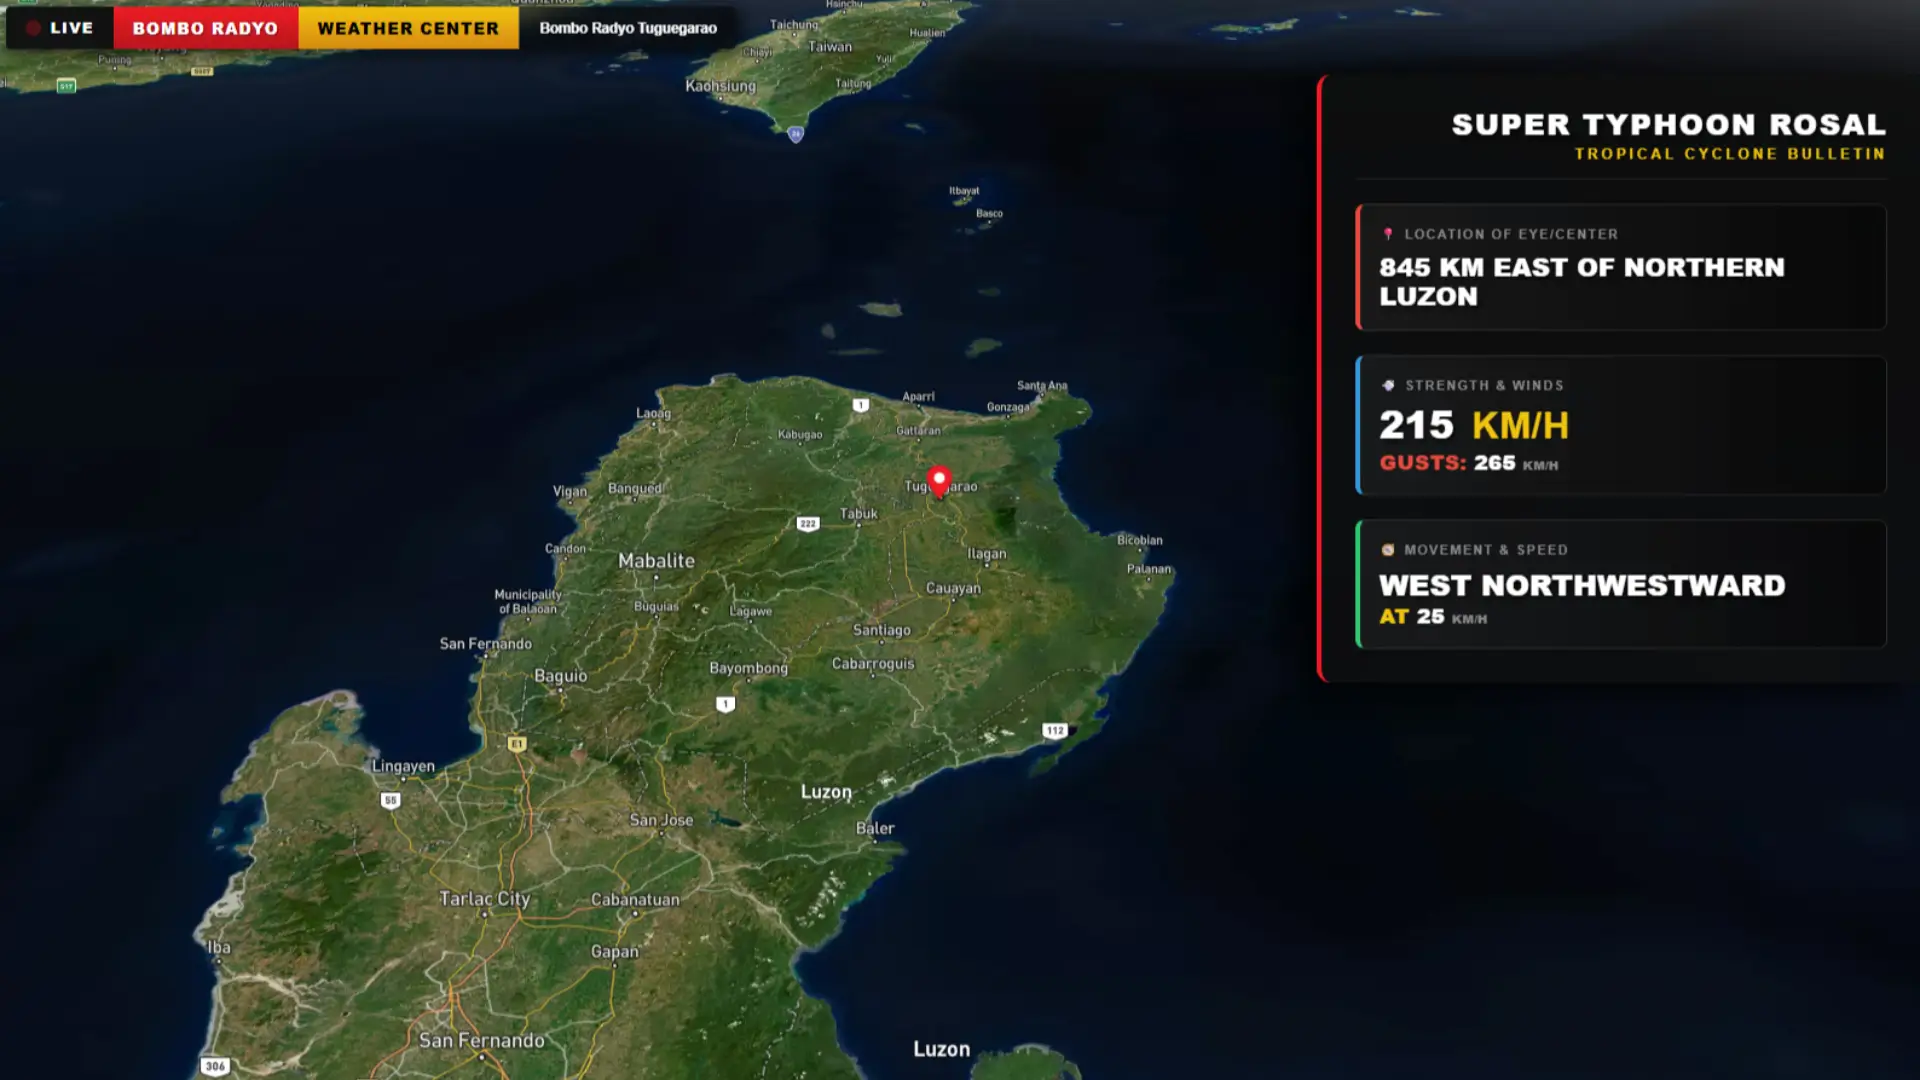Click the pin icon beside Location of Eye/Center
The width and height of the screenshot is (1920, 1080).
[1388, 234]
